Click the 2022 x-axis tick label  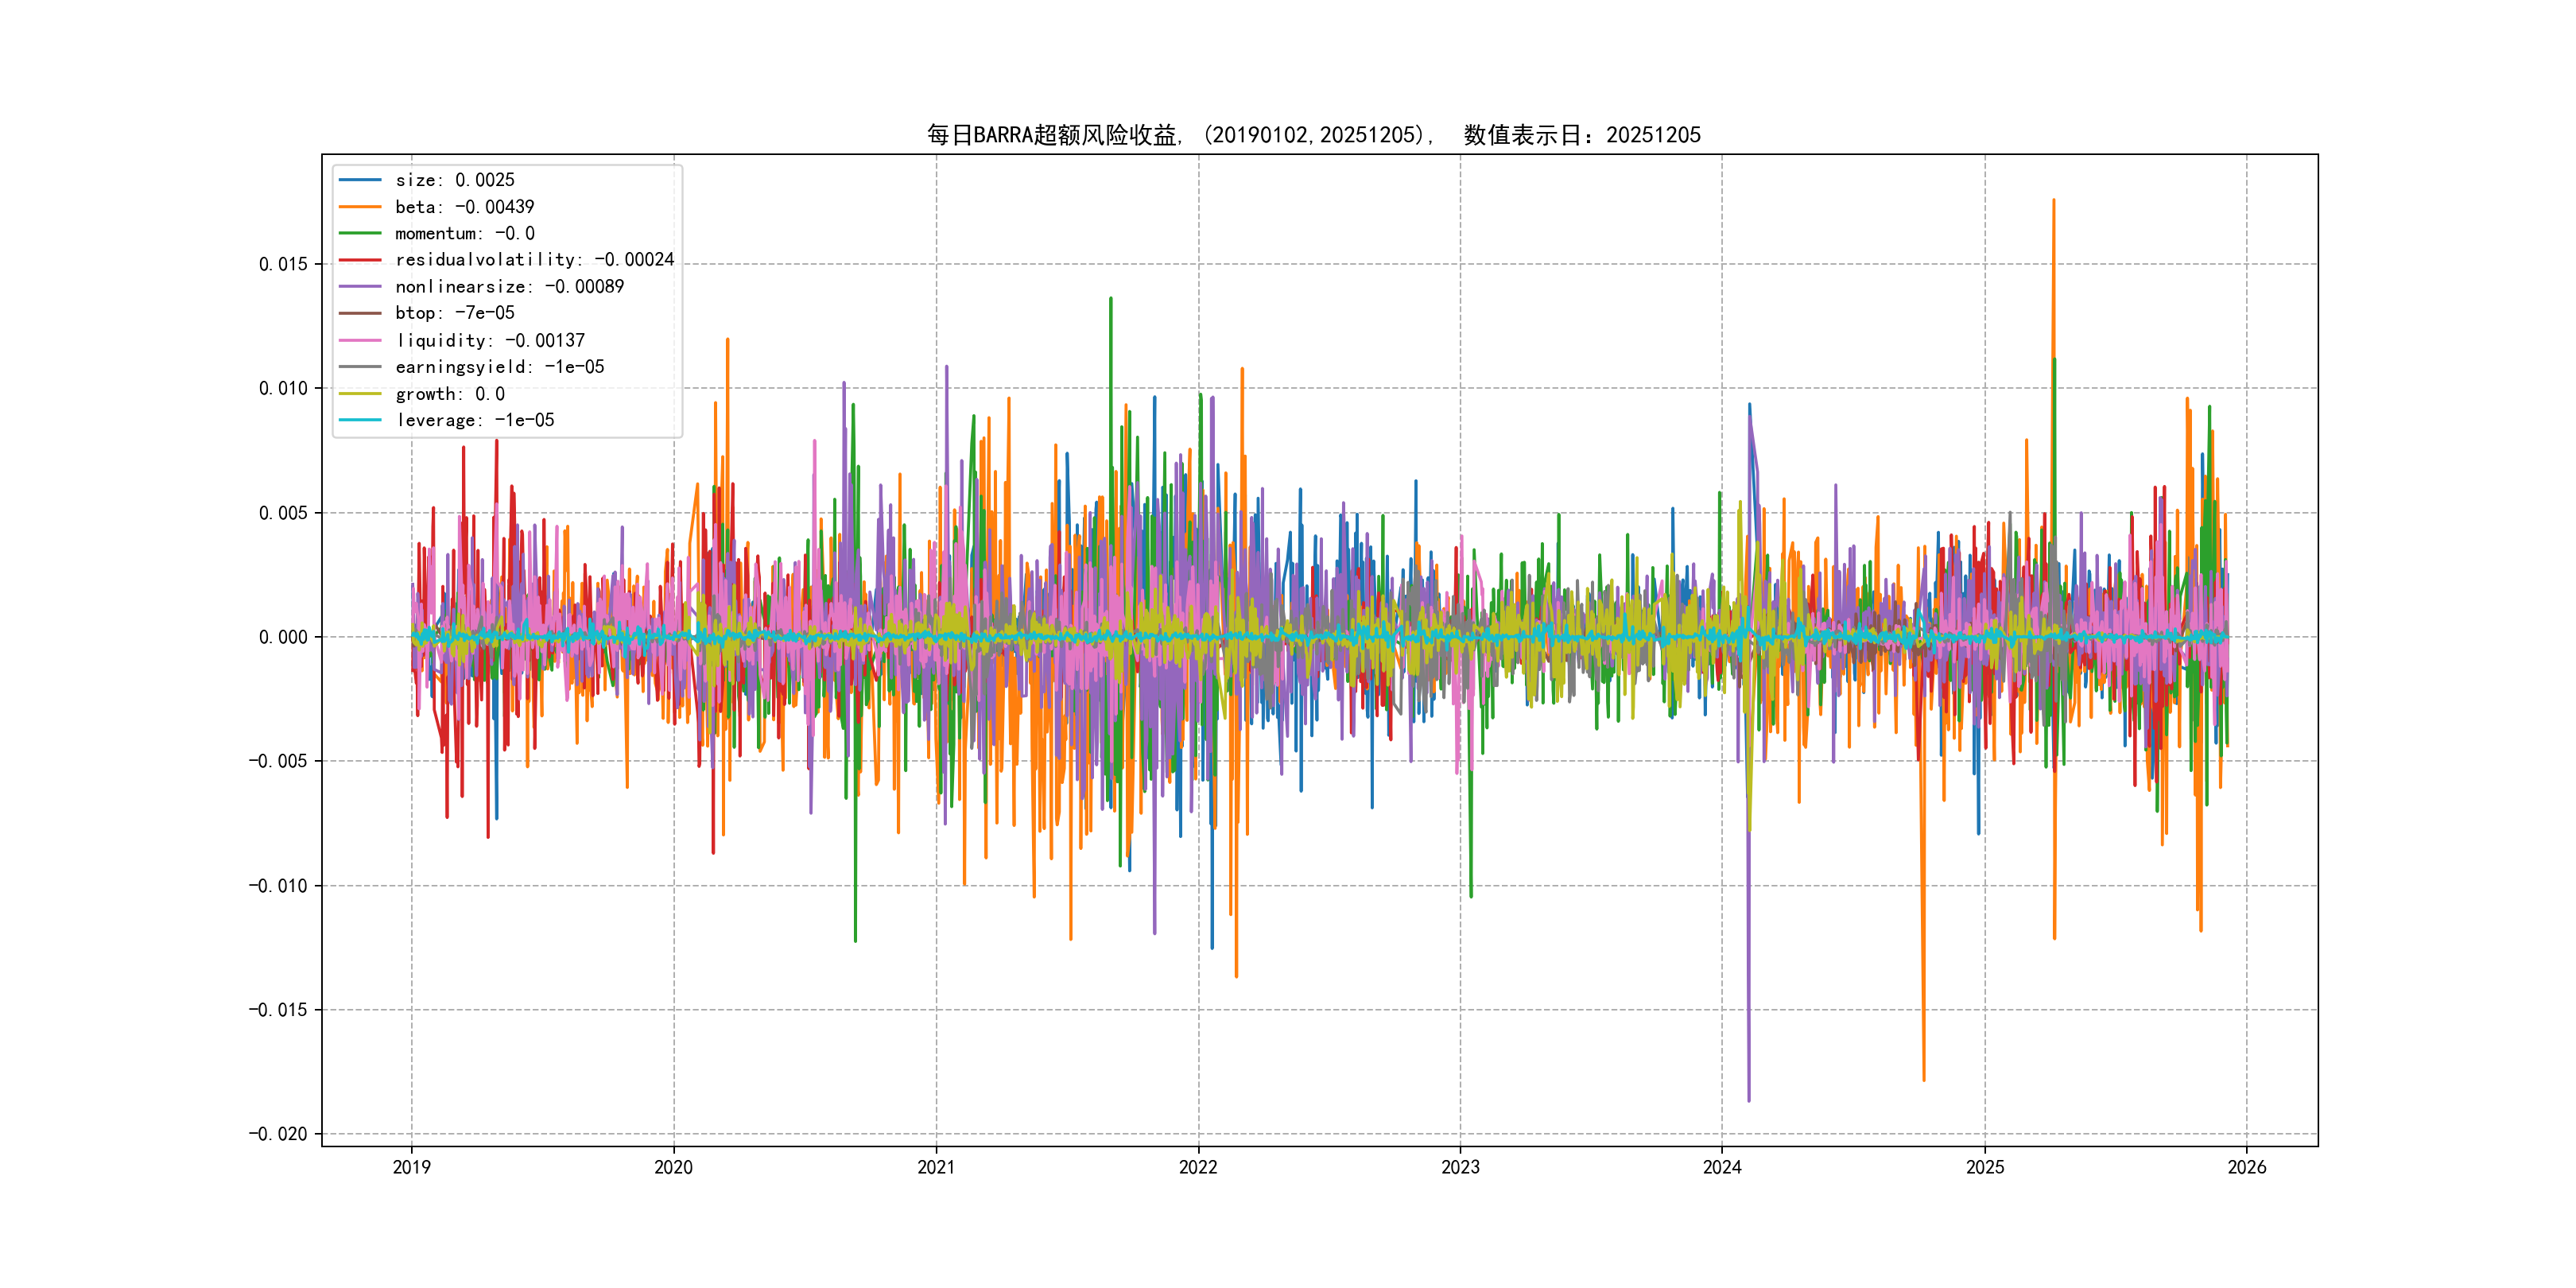(x=1198, y=1167)
